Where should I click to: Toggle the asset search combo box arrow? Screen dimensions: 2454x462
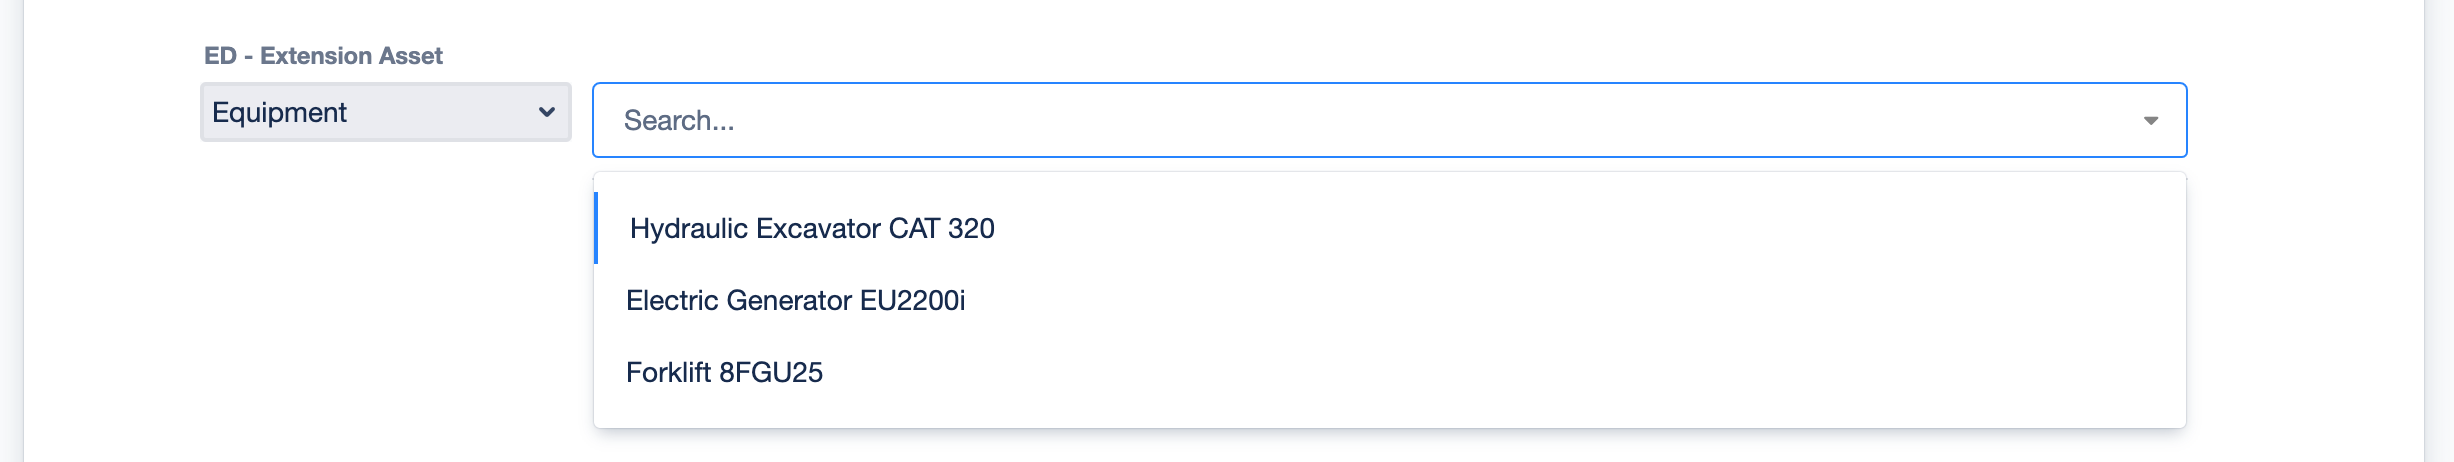2150,121
